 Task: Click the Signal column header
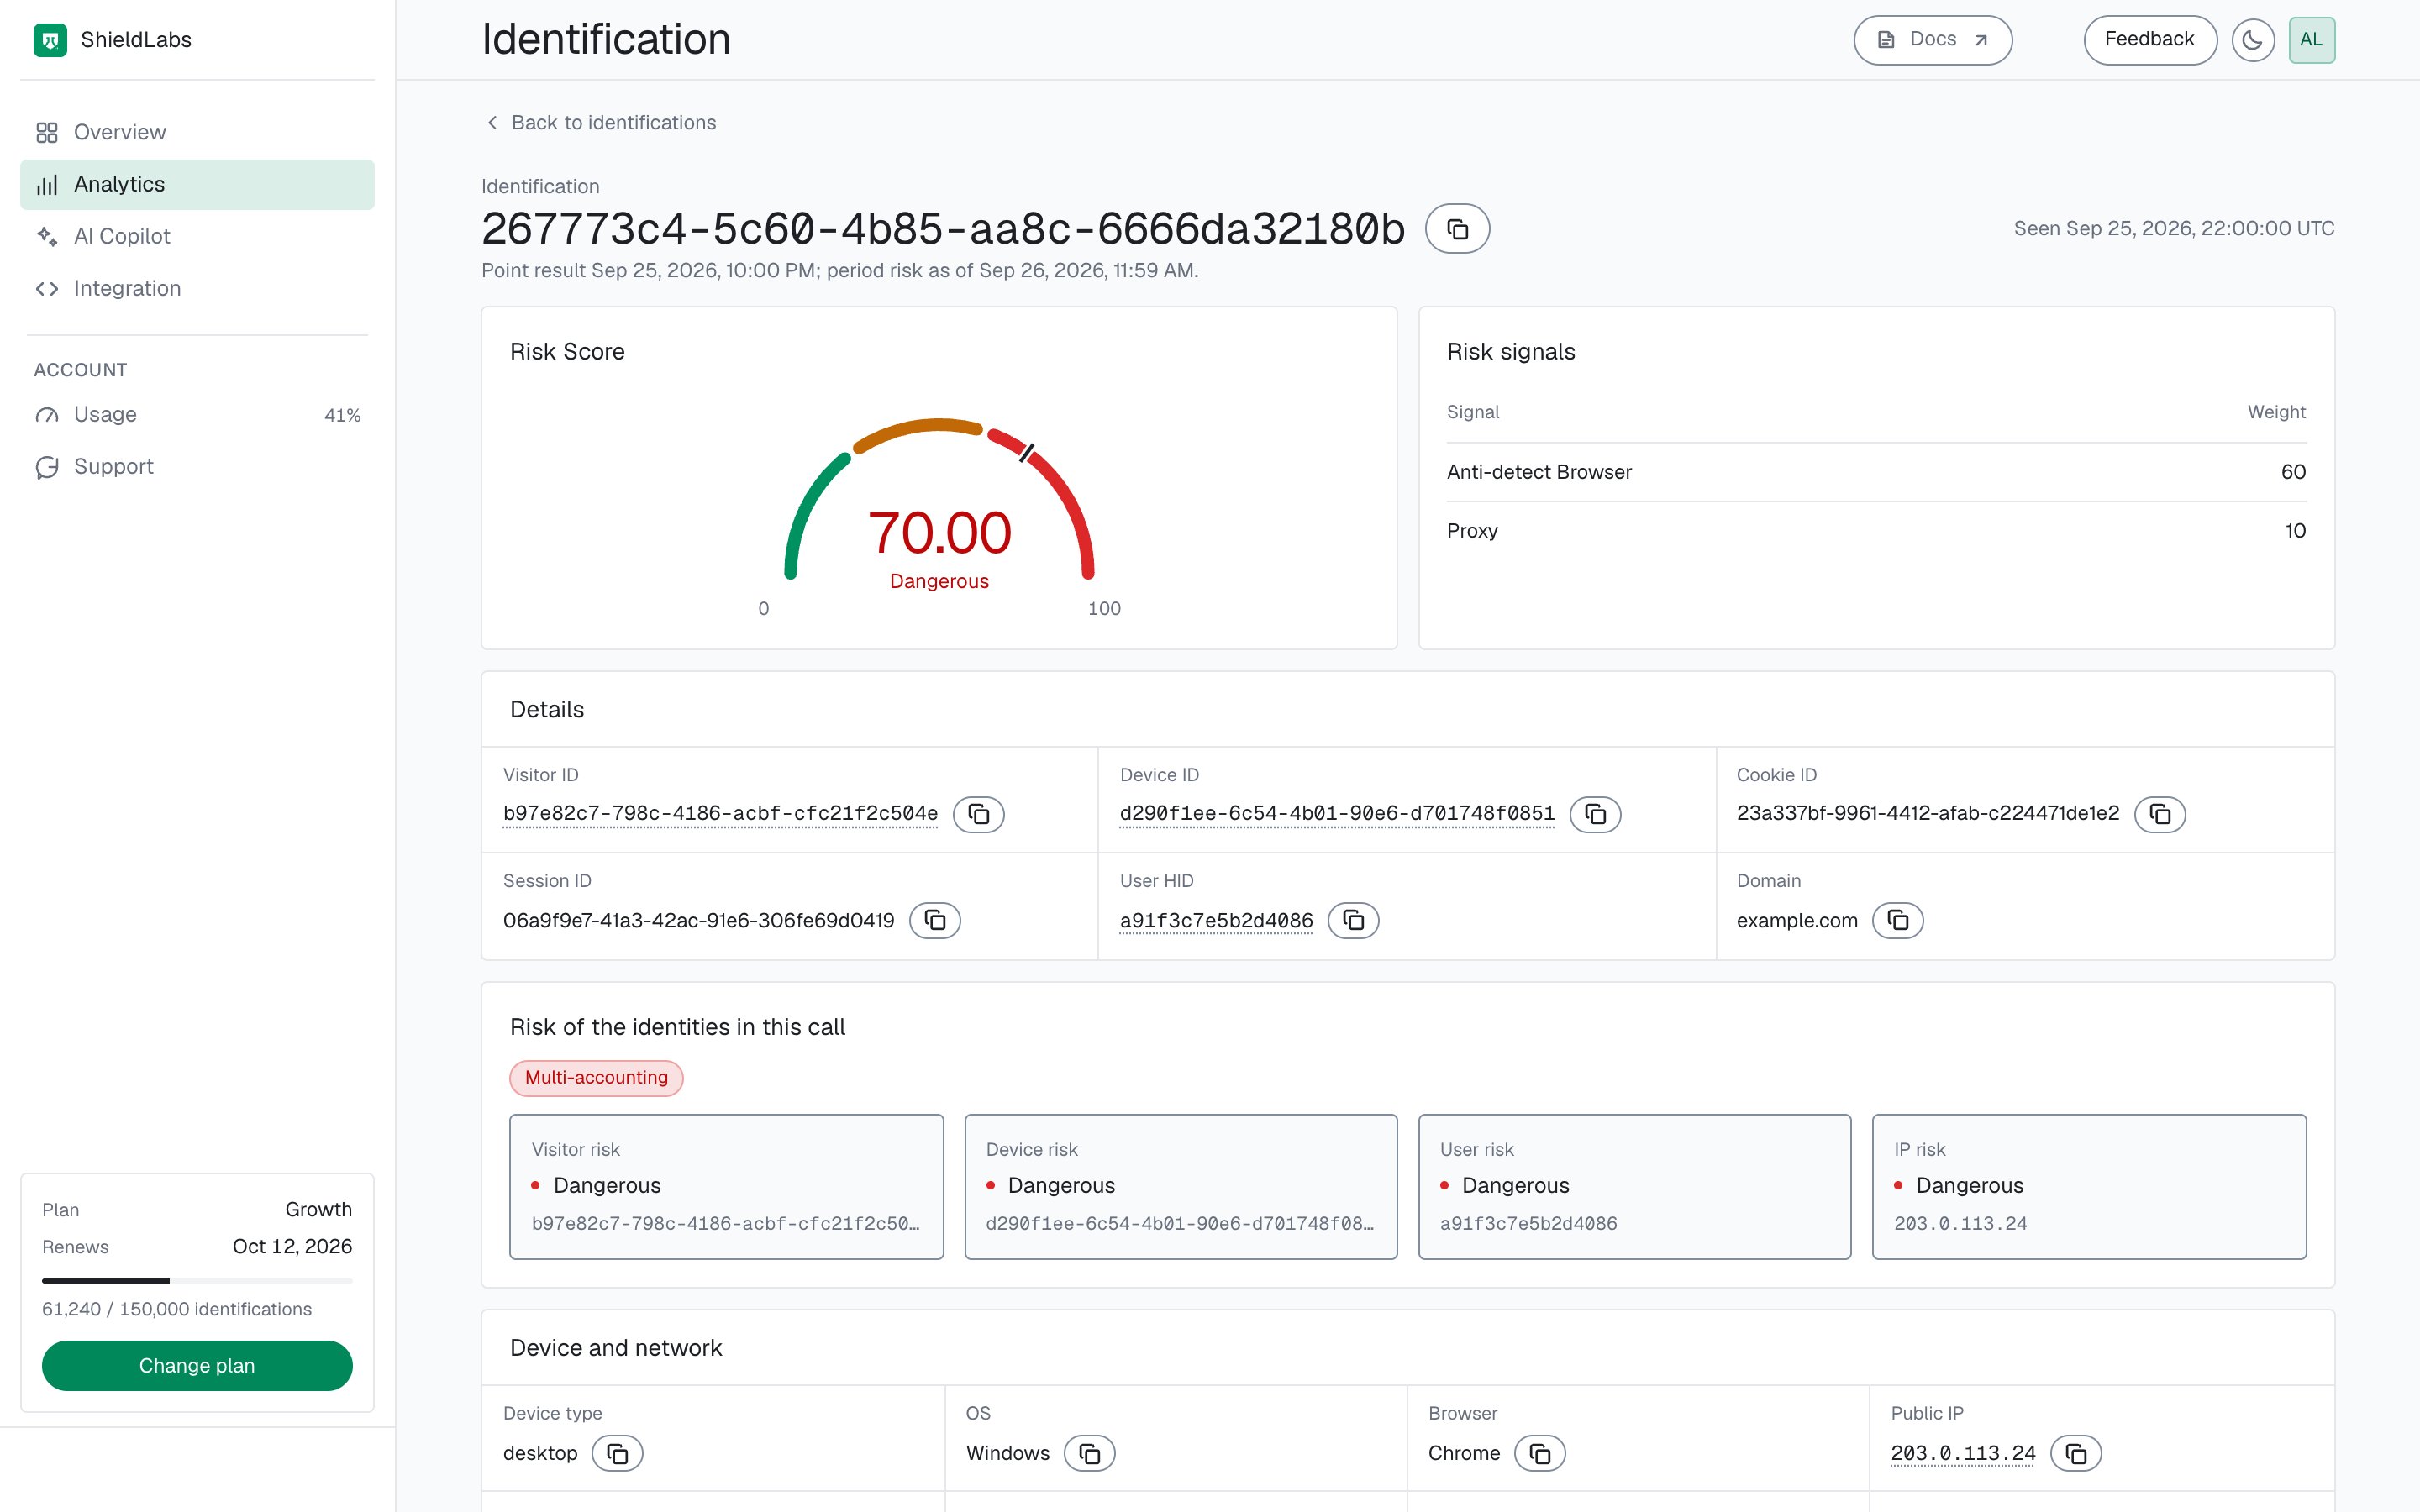point(1473,412)
